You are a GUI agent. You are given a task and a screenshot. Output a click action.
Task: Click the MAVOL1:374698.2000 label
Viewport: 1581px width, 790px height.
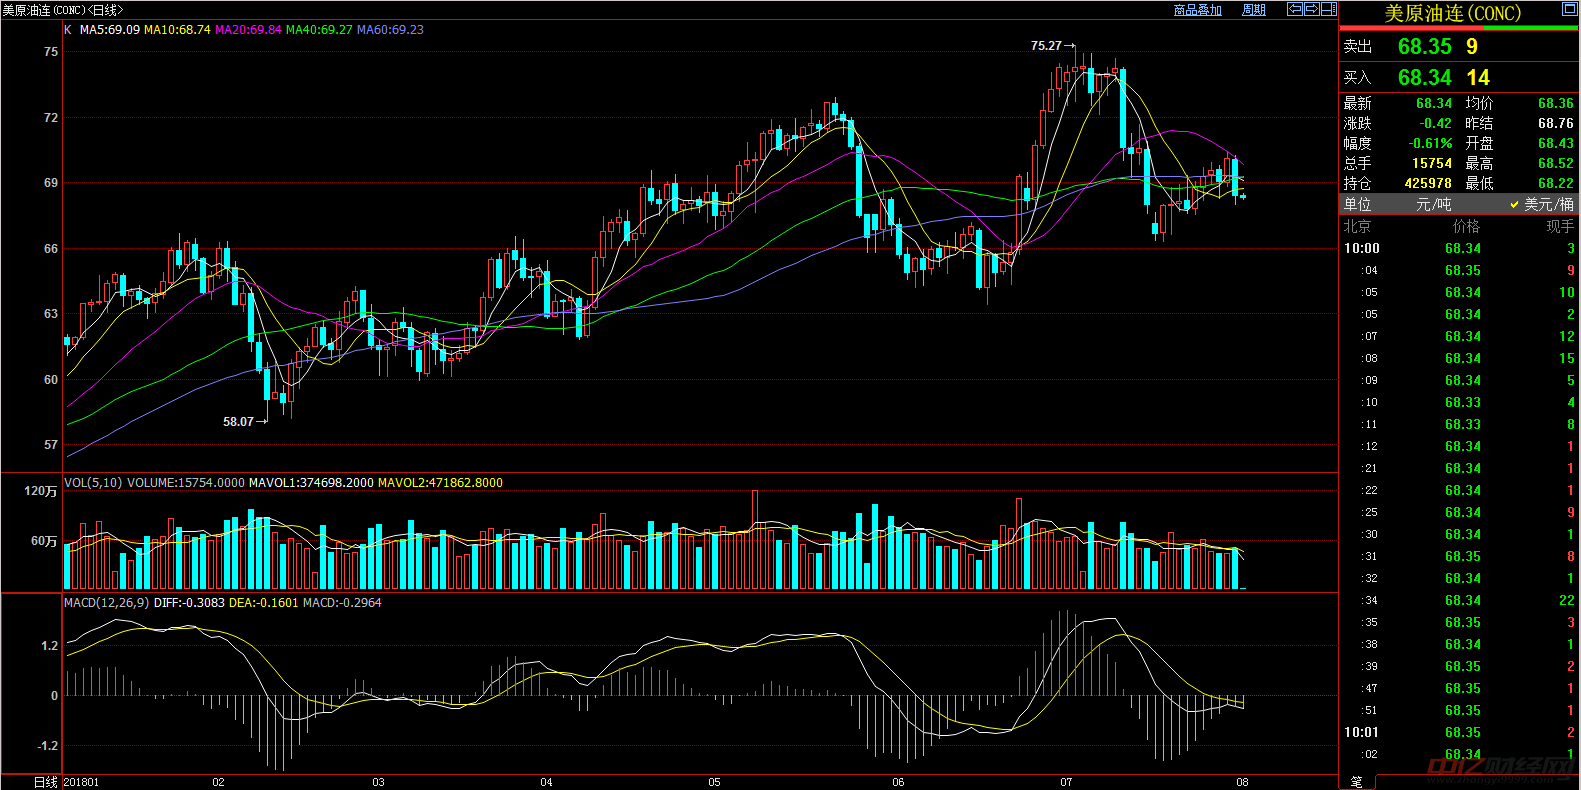click(311, 483)
